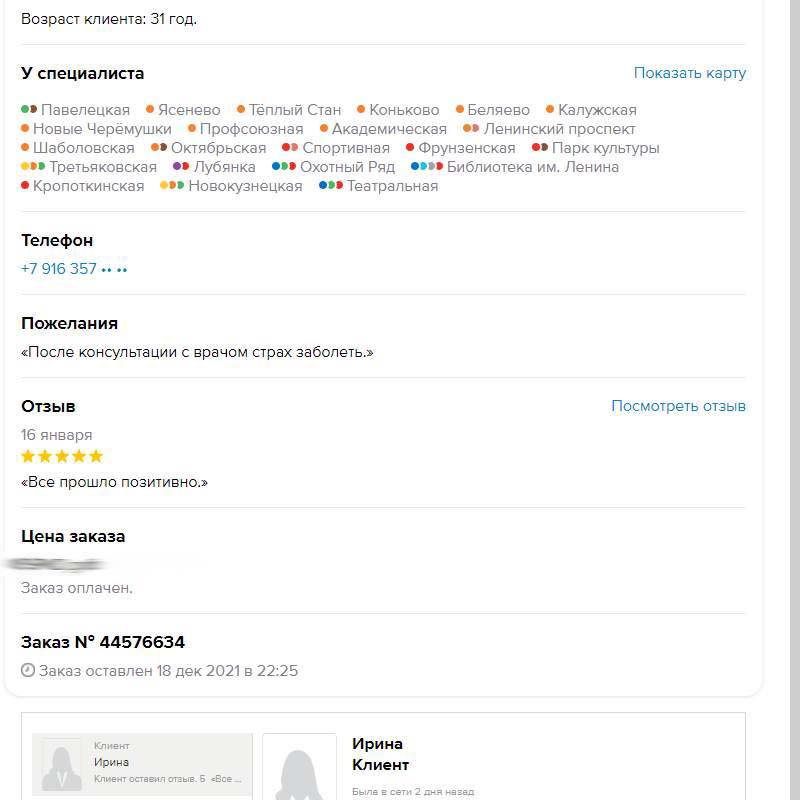Select the Театральная metro station
Image resolution: width=800 pixels, height=800 pixels.
click(x=392, y=186)
